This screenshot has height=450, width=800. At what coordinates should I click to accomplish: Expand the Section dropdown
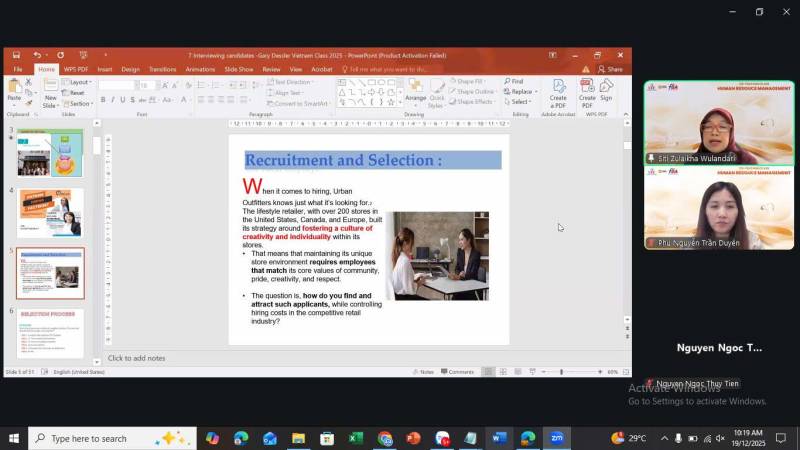click(79, 103)
